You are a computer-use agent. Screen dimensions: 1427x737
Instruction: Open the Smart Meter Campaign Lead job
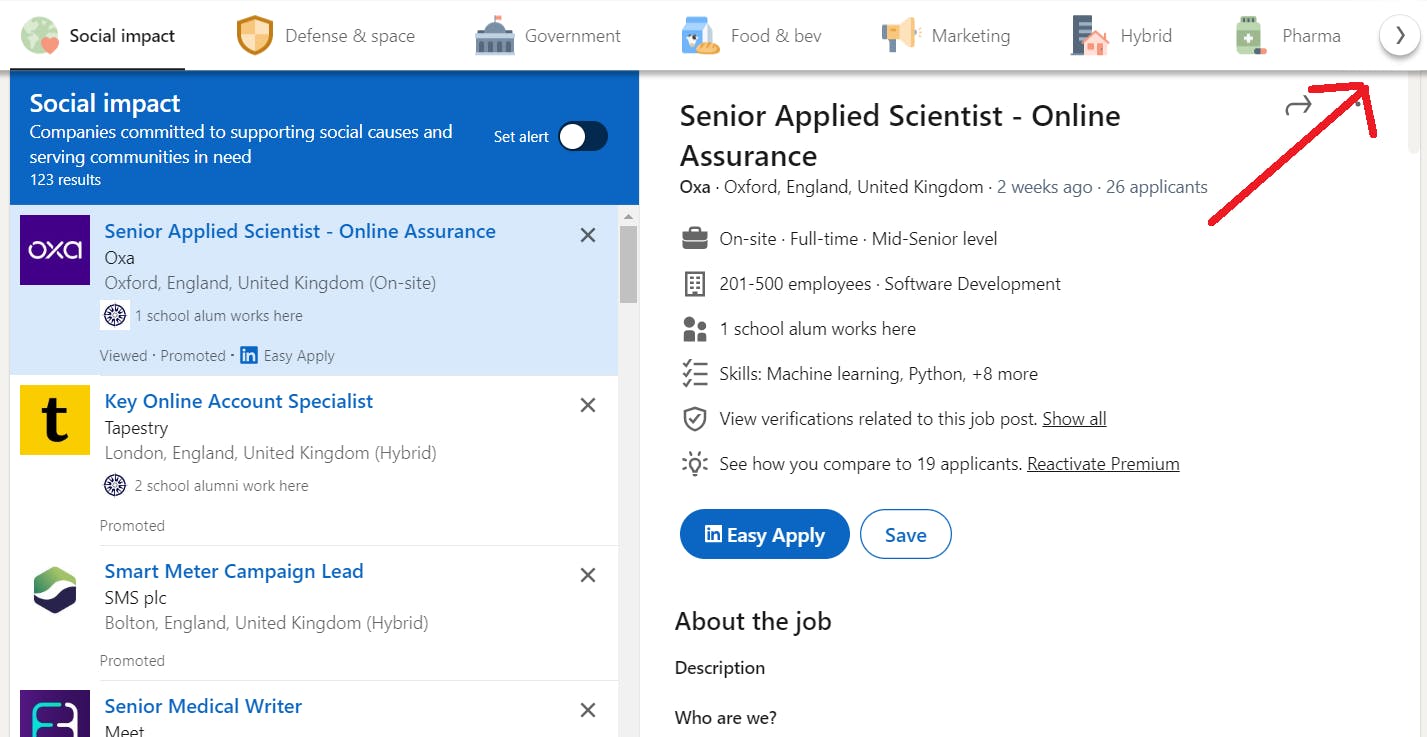tap(234, 571)
